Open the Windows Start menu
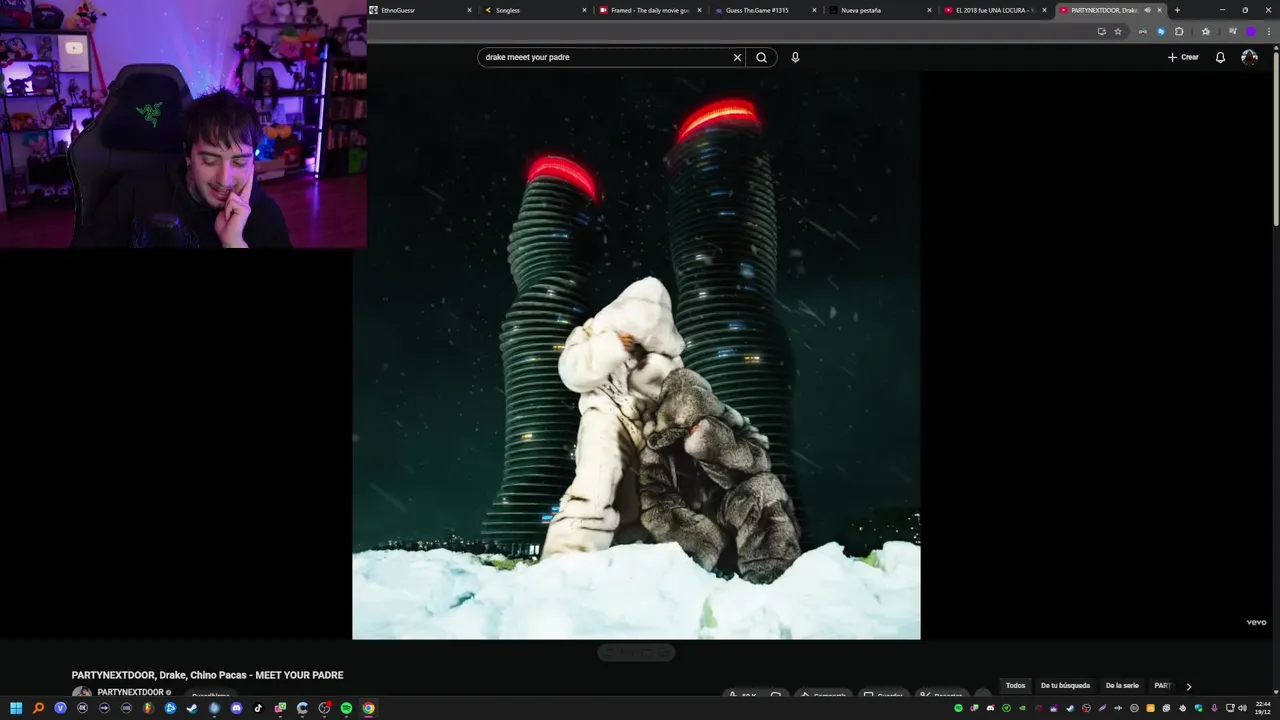This screenshot has height=720, width=1280. [16, 708]
